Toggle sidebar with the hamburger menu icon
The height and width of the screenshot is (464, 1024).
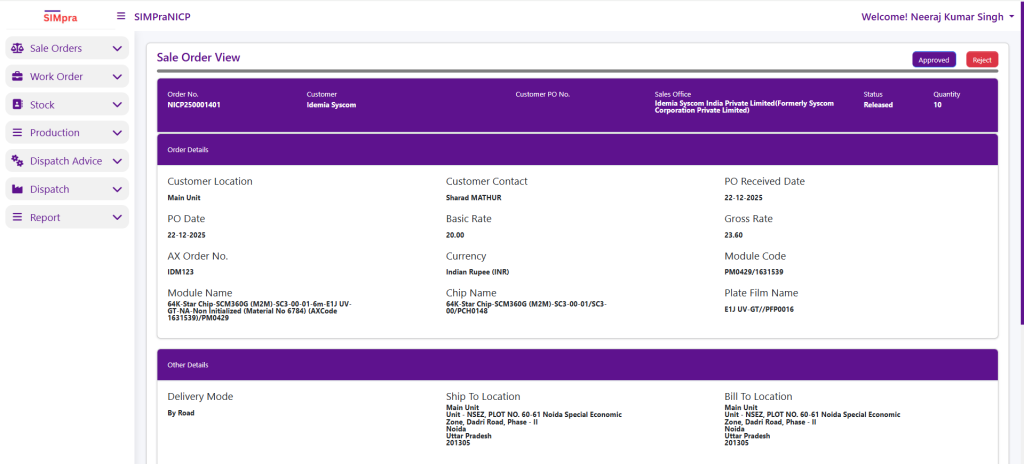coord(121,16)
